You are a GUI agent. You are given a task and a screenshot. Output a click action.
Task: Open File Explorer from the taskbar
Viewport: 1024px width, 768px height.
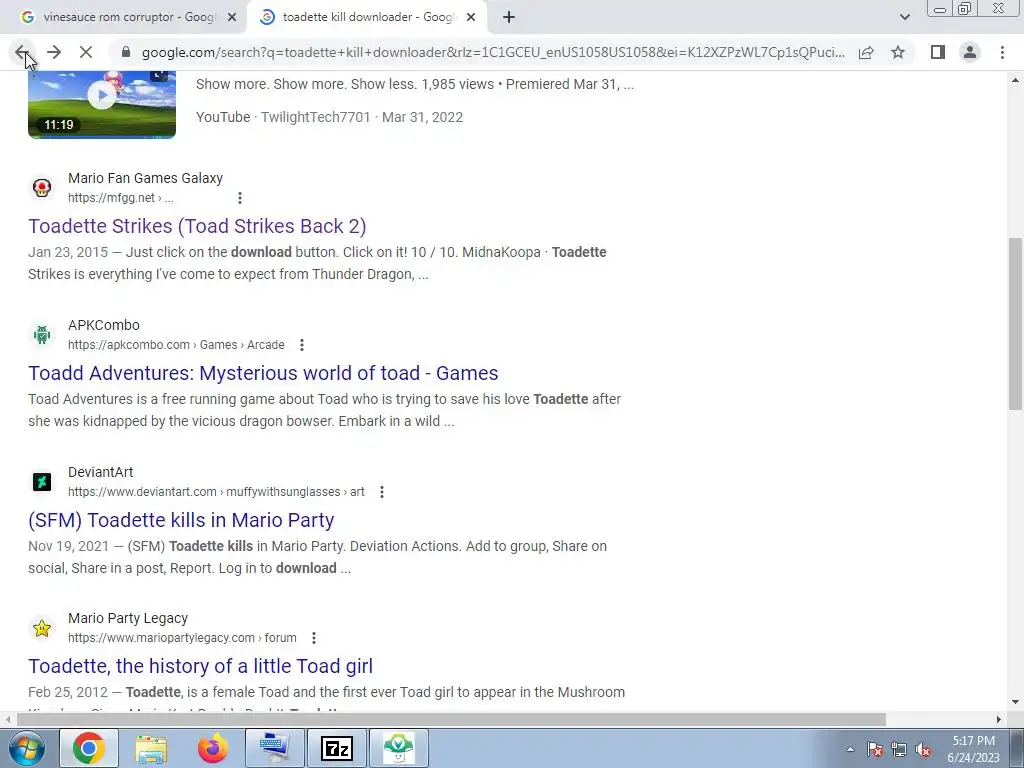click(151, 748)
